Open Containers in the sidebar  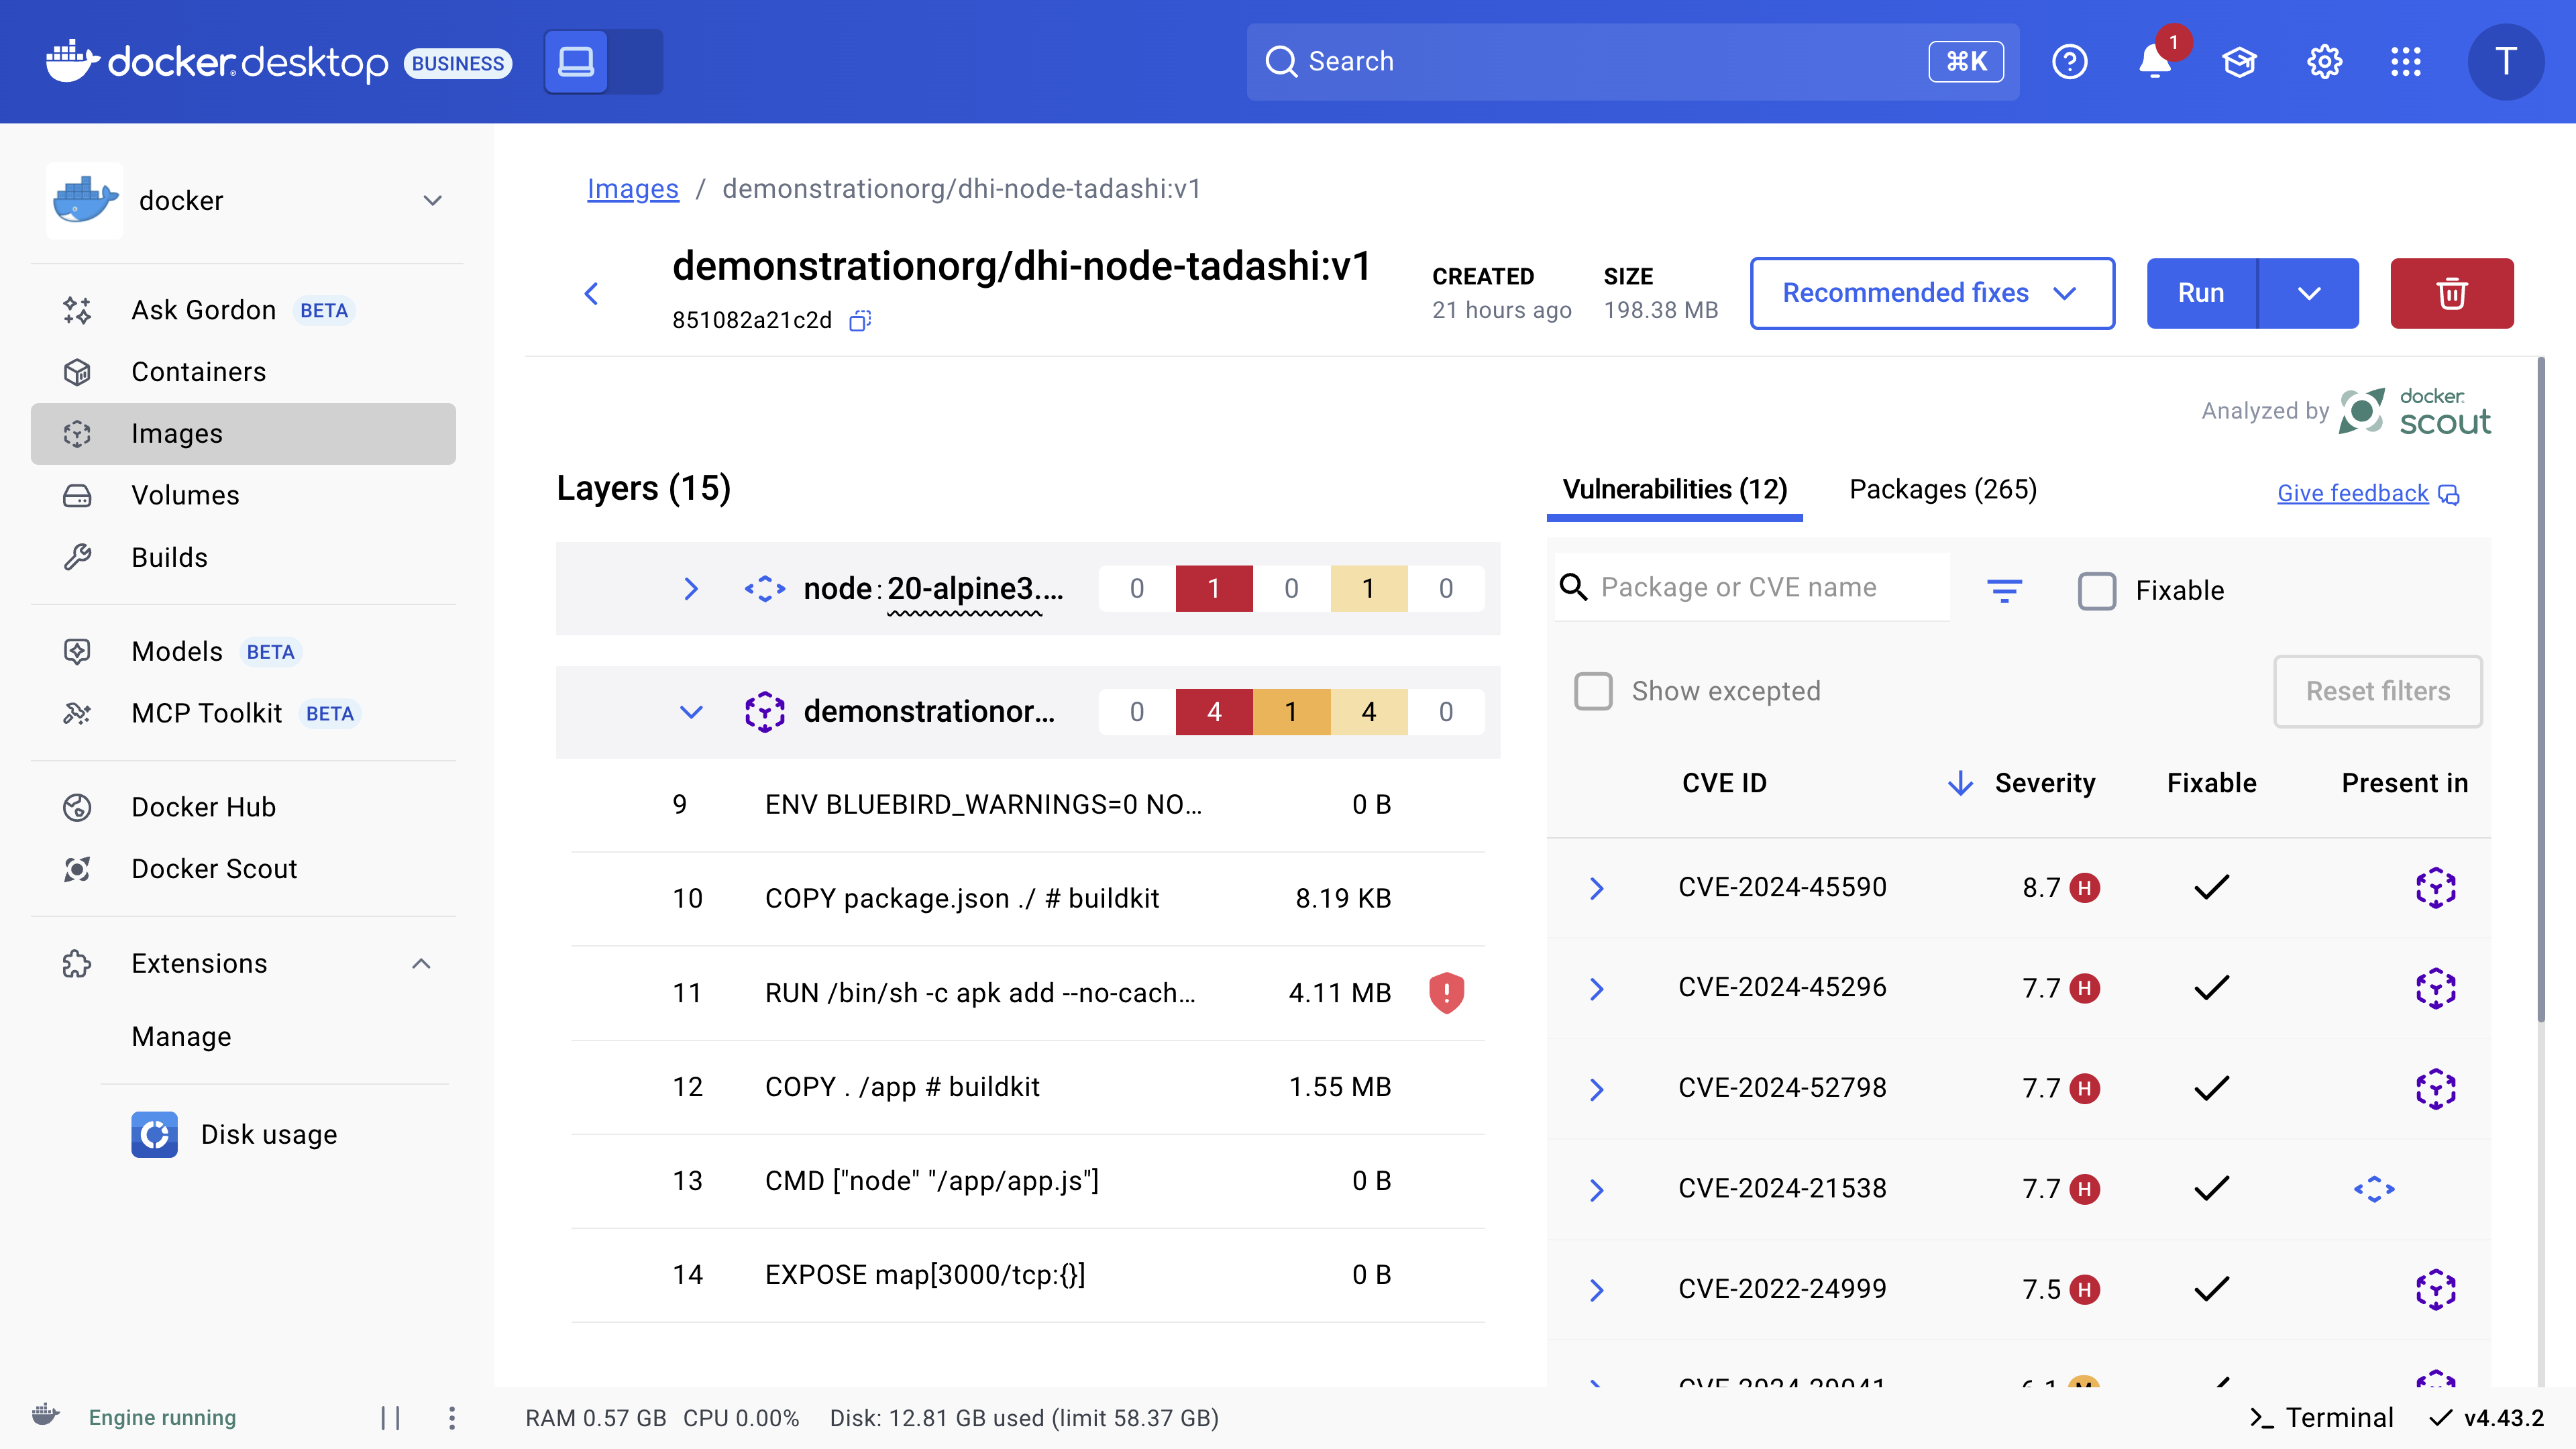tap(198, 372)
